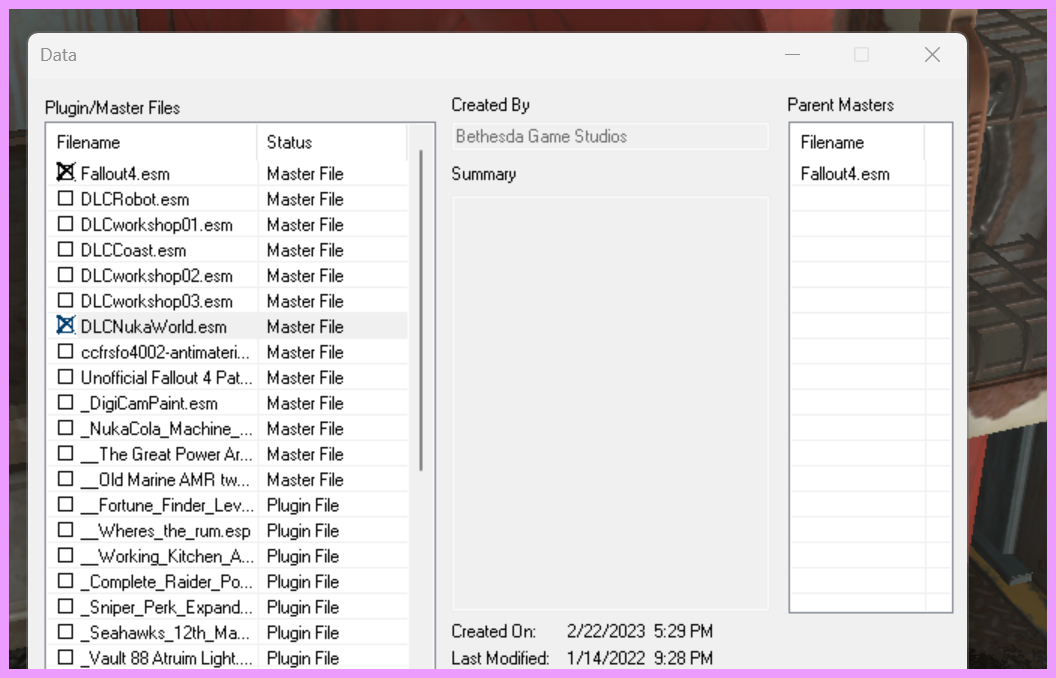Tick the DLCCoast.esm checkbox
Viewport: 1056px width, 678px height.
(x=65, y=250)
